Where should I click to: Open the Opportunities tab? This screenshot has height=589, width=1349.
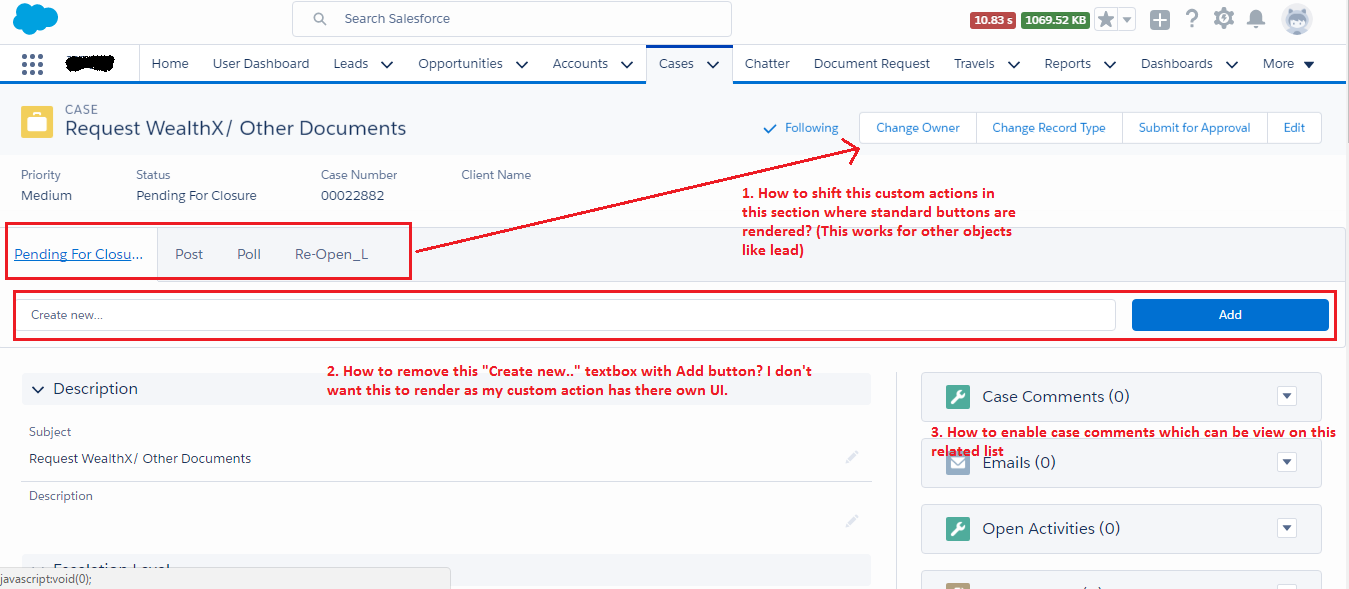point(460,63)
